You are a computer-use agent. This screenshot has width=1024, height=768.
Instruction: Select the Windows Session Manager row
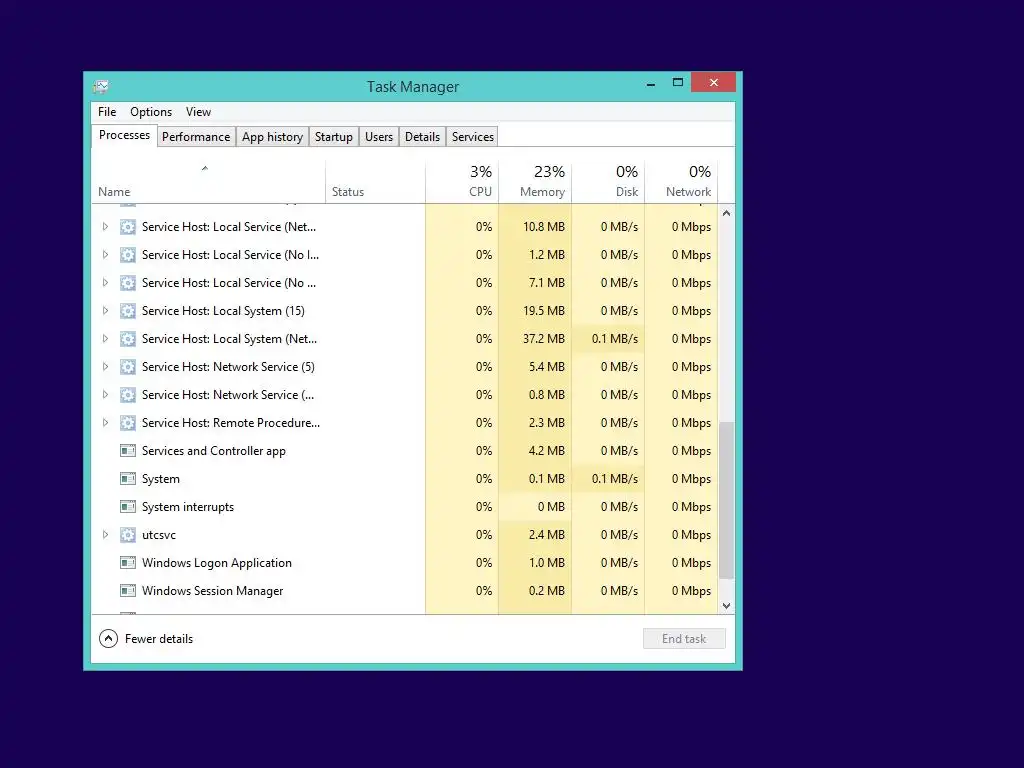(405, 591)
